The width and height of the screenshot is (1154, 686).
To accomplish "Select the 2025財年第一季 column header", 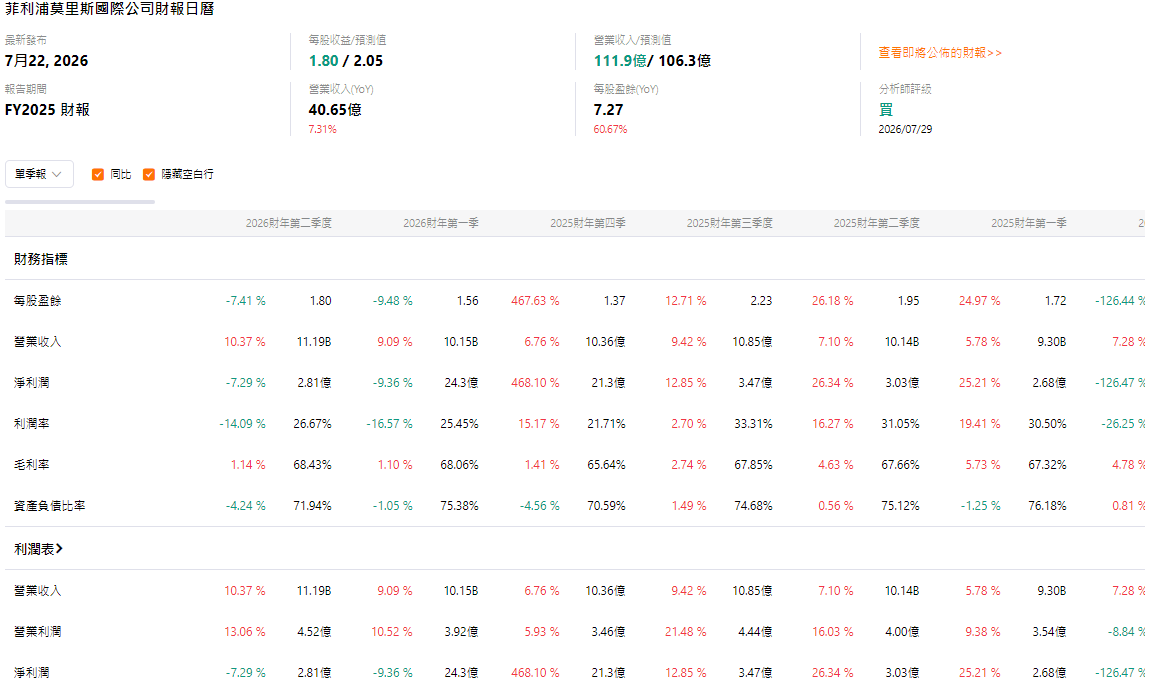I will click(1029, 223).
